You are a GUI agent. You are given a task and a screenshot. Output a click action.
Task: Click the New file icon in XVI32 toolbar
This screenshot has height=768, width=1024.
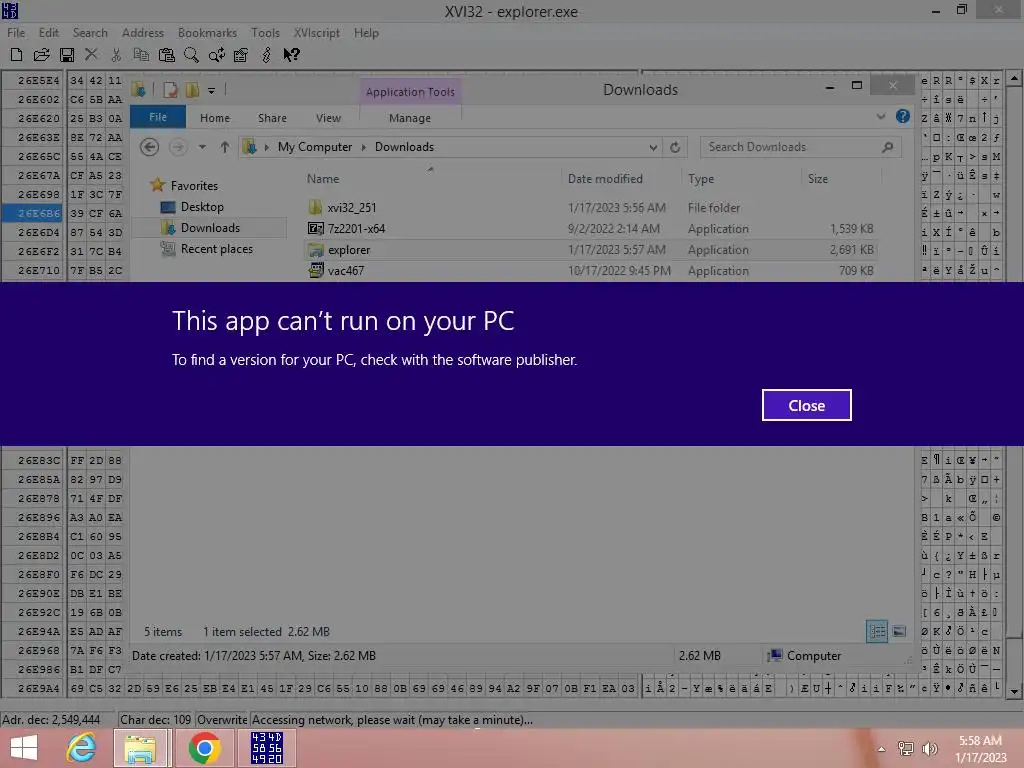[x=17, y=55]
